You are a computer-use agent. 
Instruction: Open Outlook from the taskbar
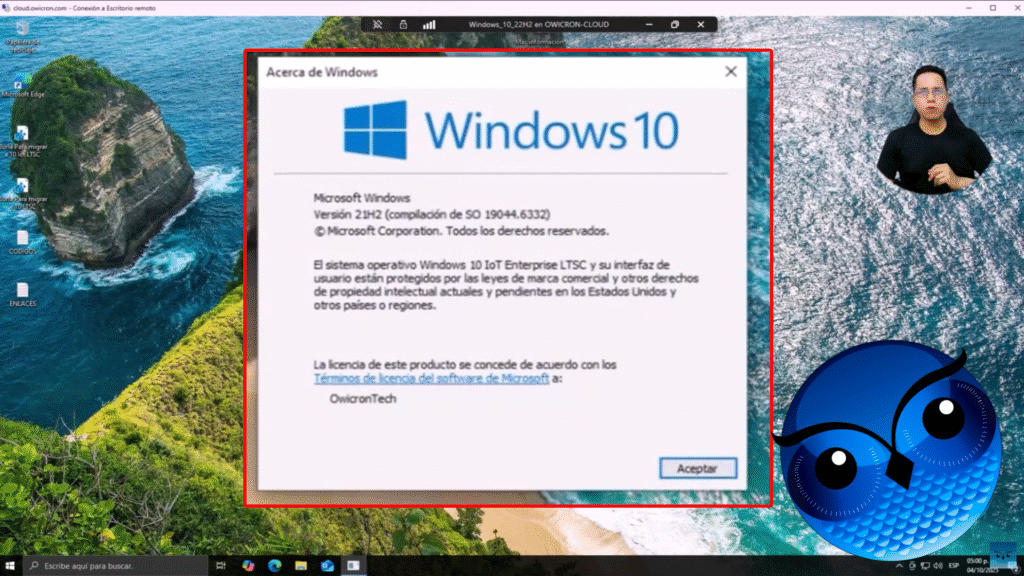tap(327, 565)
